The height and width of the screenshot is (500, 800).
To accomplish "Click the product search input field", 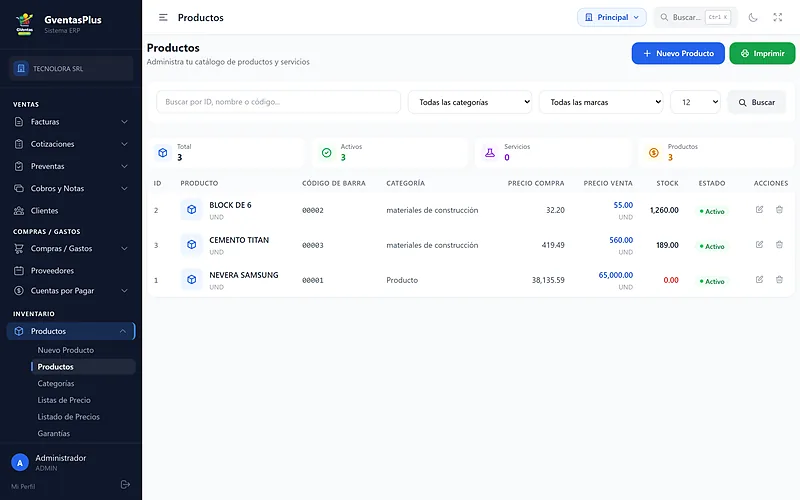I will click(x=278, y=102).
